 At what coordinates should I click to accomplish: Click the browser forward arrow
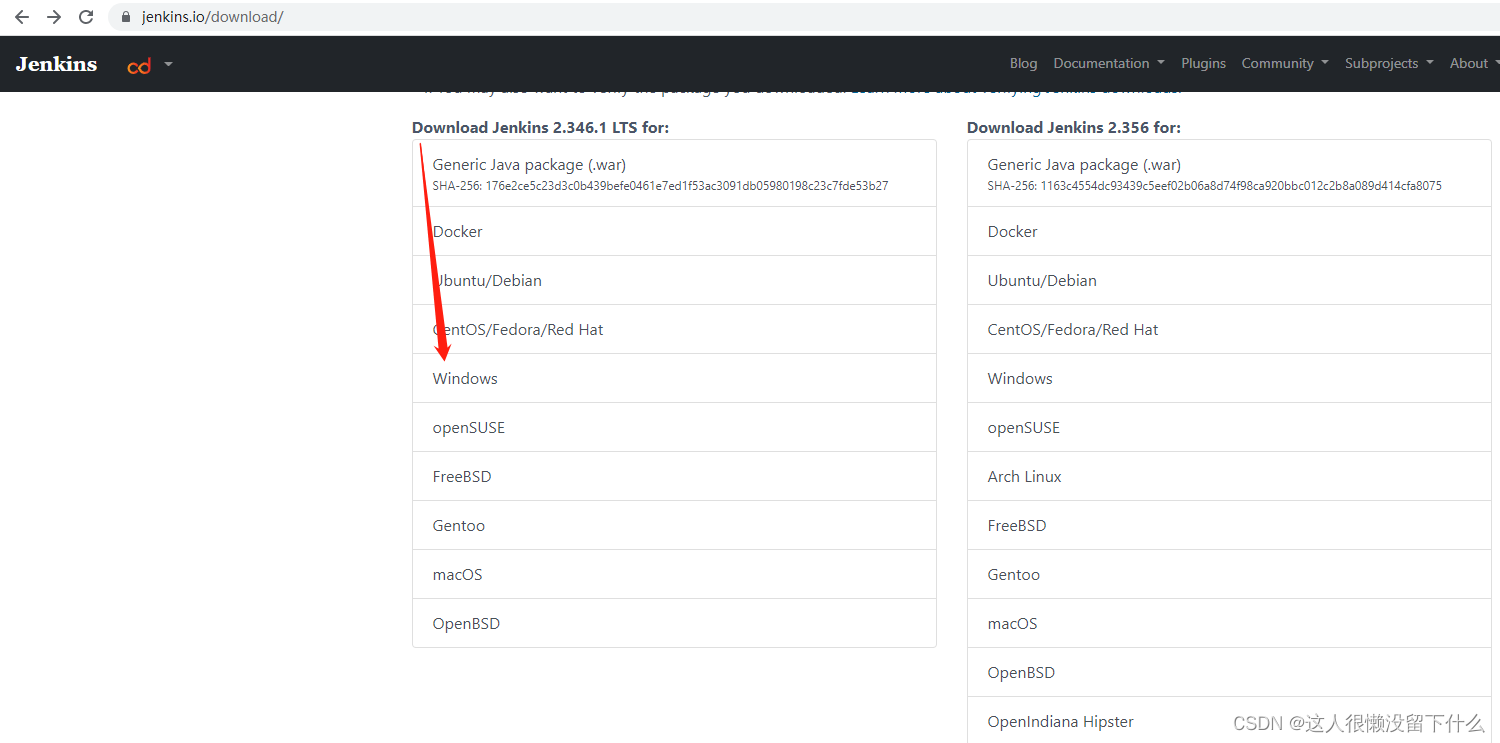(54, 17)
